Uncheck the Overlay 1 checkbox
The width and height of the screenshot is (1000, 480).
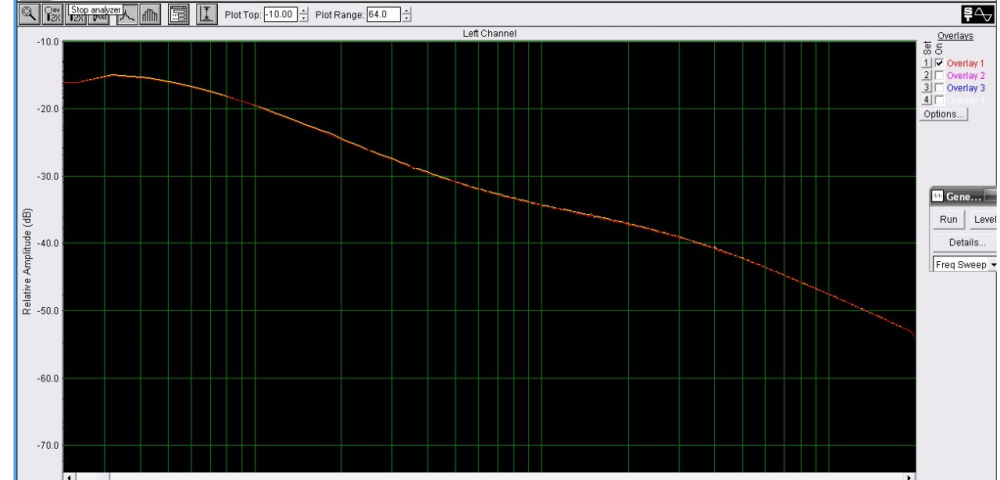[x=940, y=63]
